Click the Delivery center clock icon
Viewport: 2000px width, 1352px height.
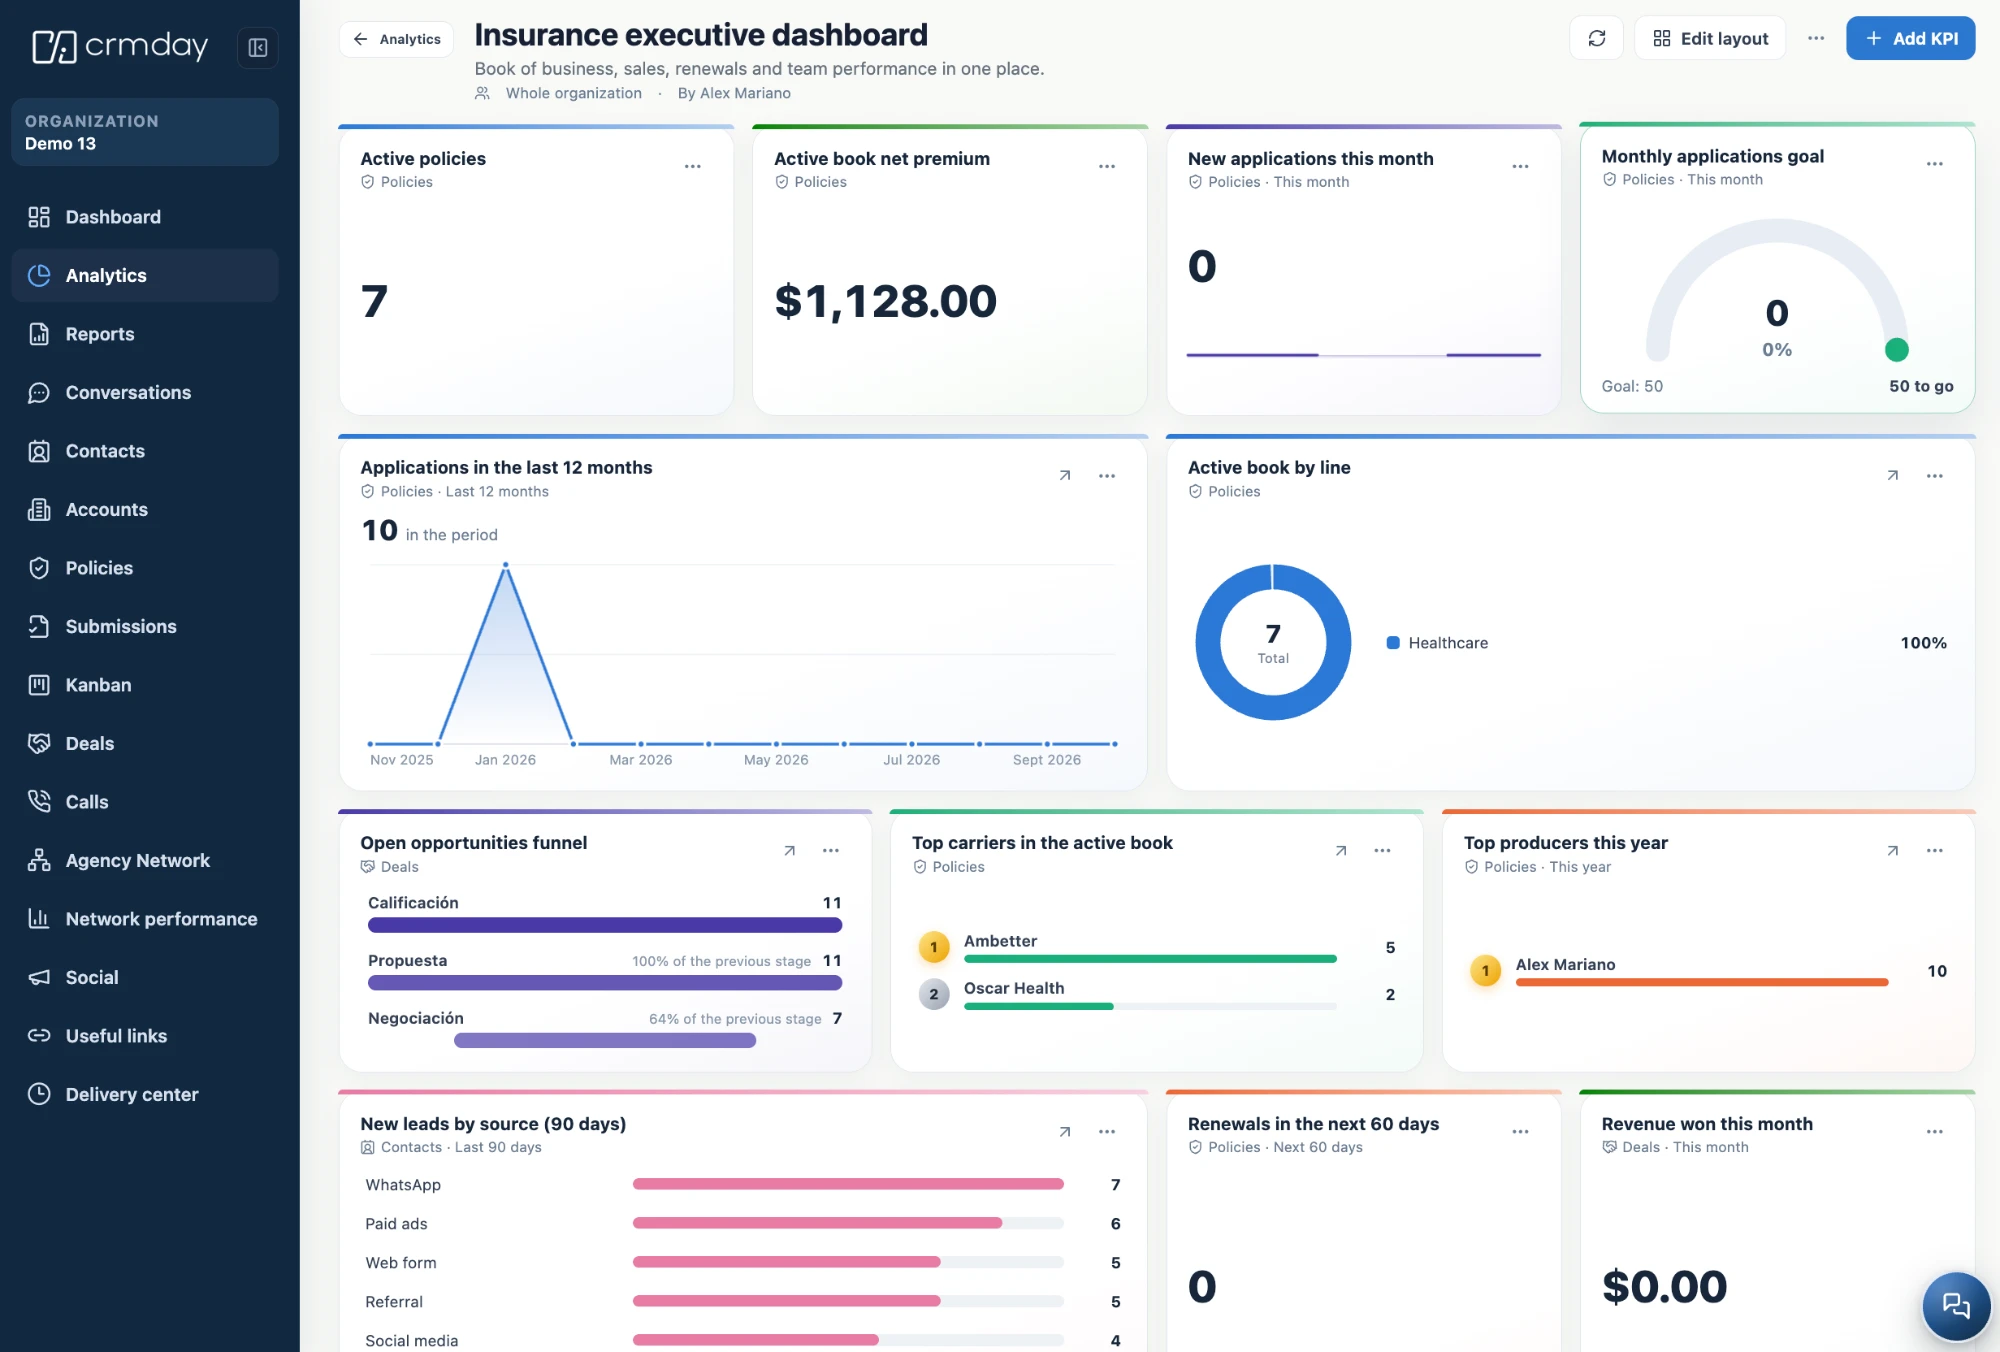coord(39,1094)
